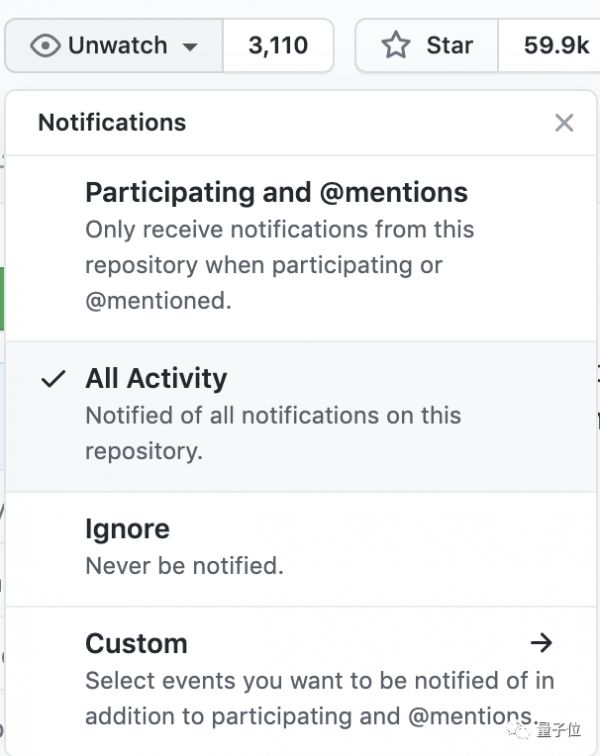600x756 pixels.
Task: Select Participating and @mentions option
Action: tap(276, 192)
